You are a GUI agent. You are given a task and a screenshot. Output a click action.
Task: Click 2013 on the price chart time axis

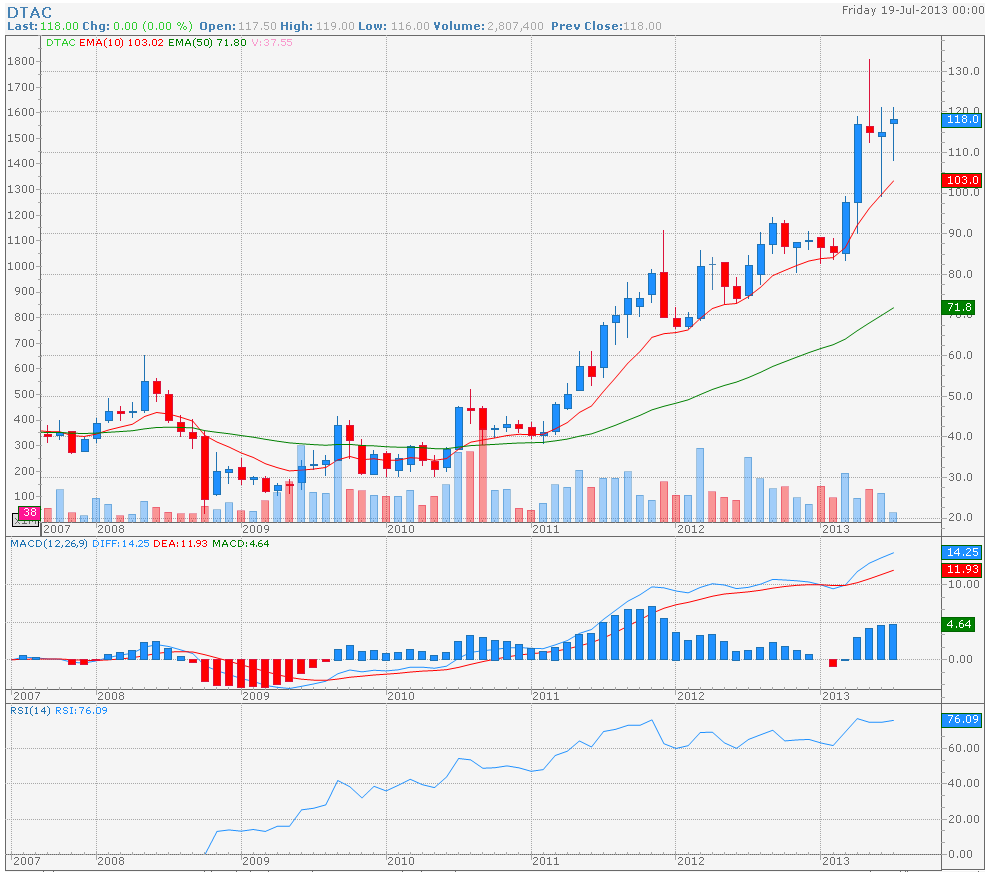(836, 529)
